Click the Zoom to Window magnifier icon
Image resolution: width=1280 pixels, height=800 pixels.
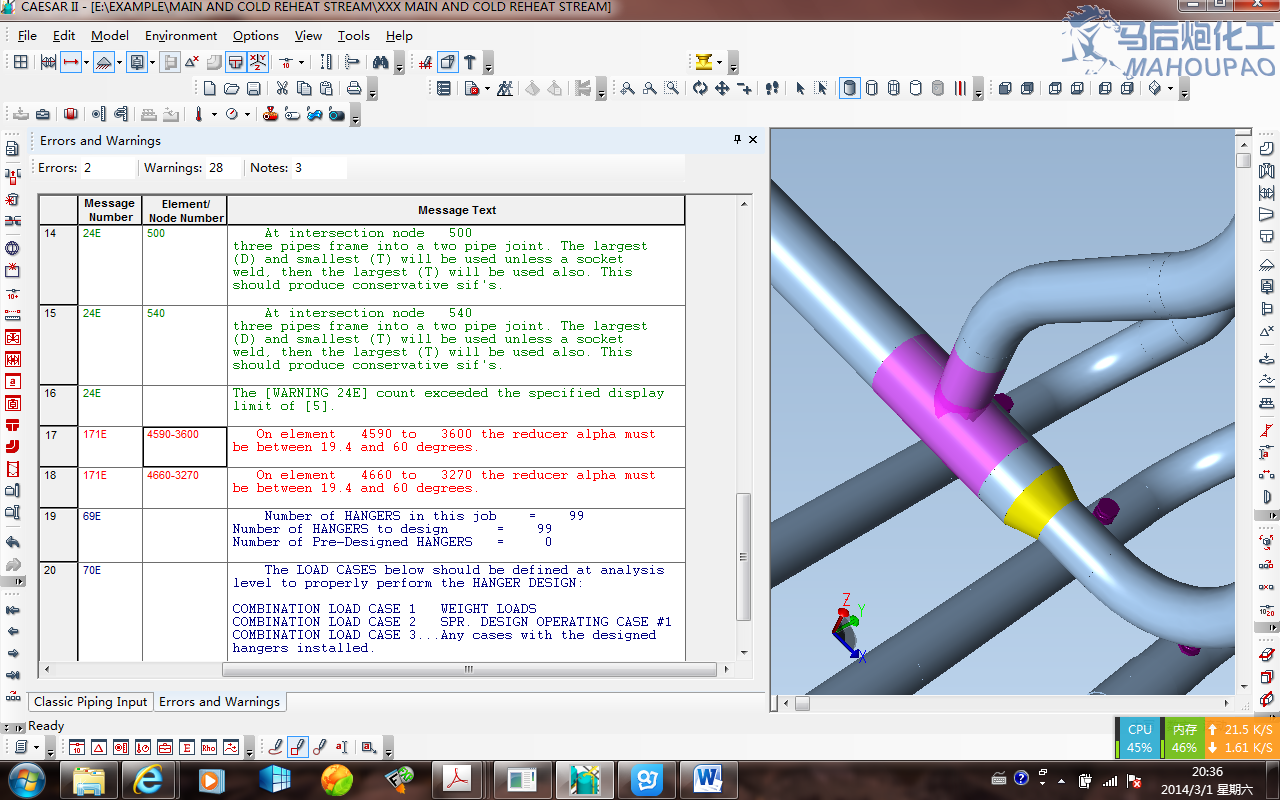673,88
